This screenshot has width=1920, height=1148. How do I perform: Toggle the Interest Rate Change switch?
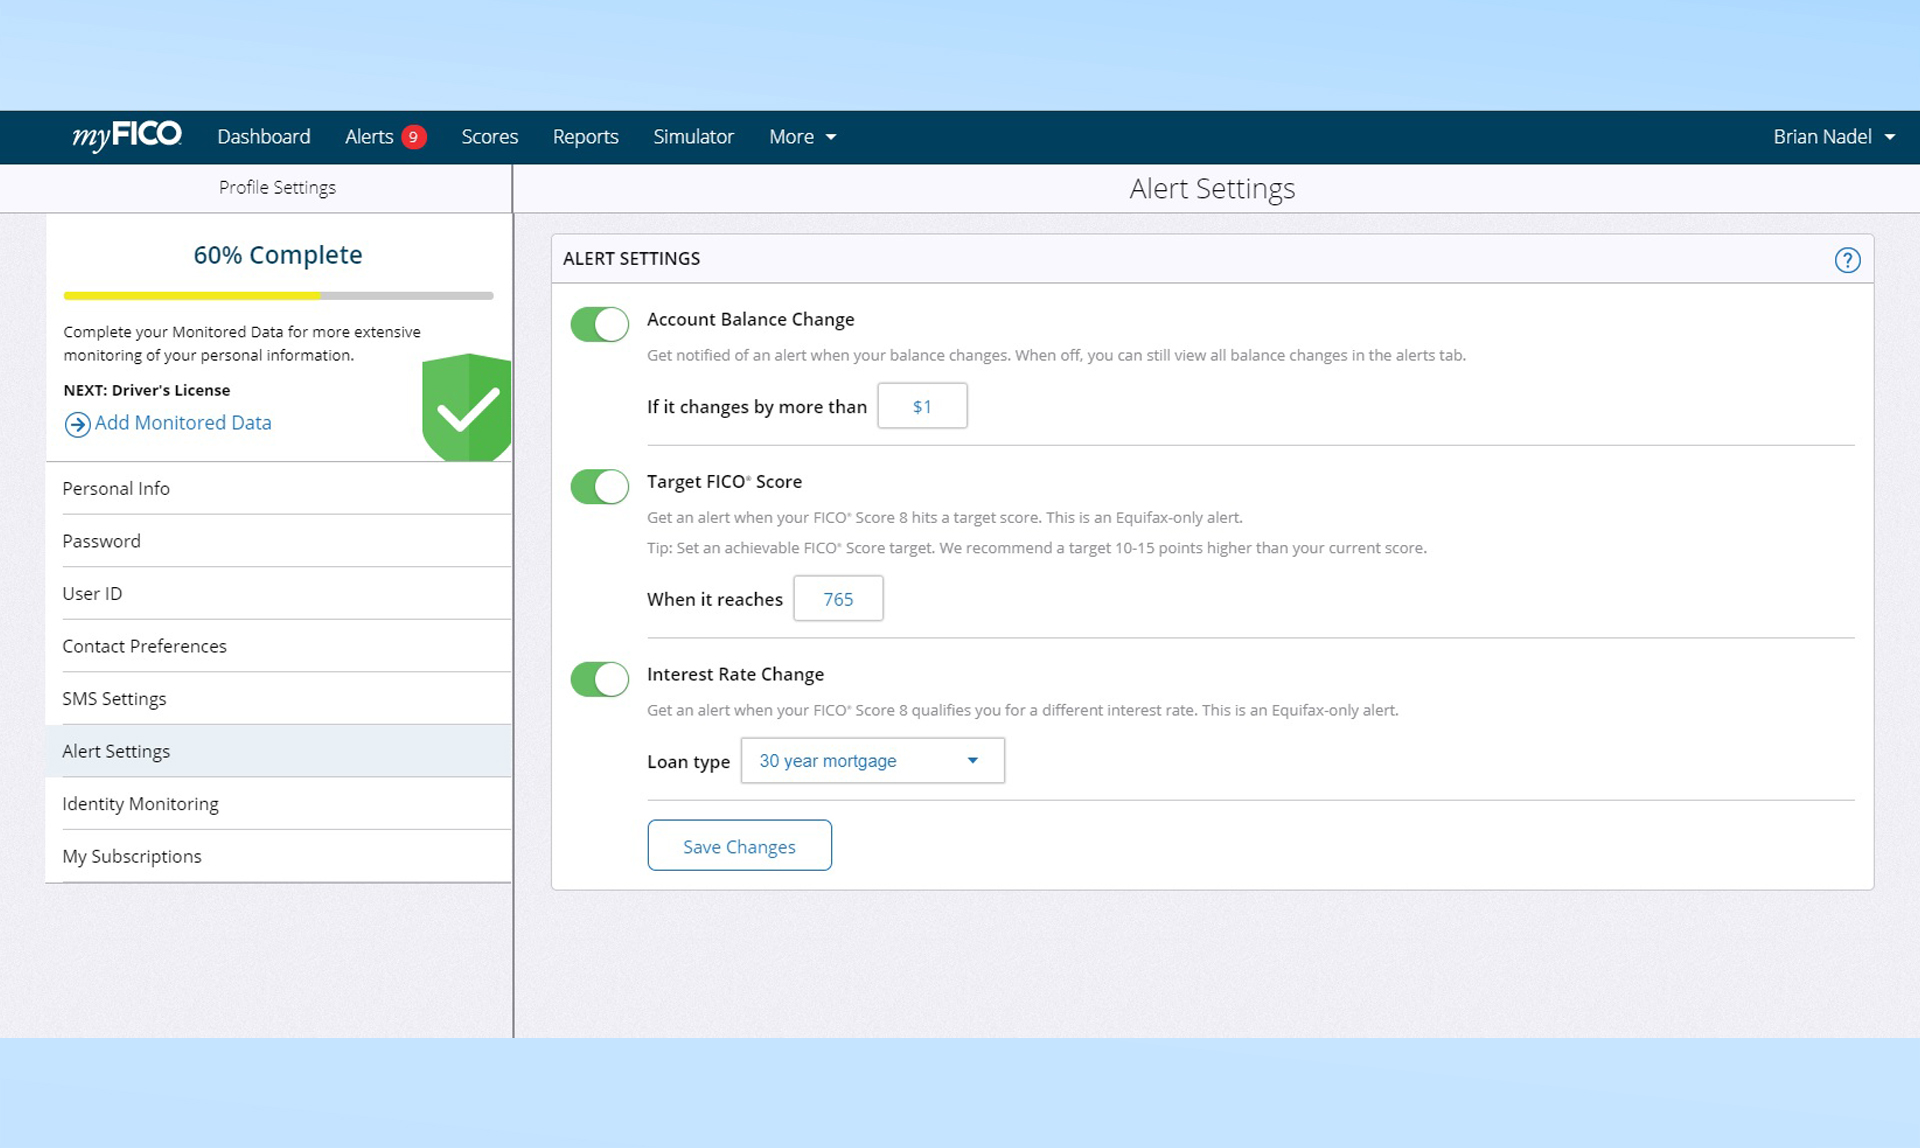pos(599,679)
